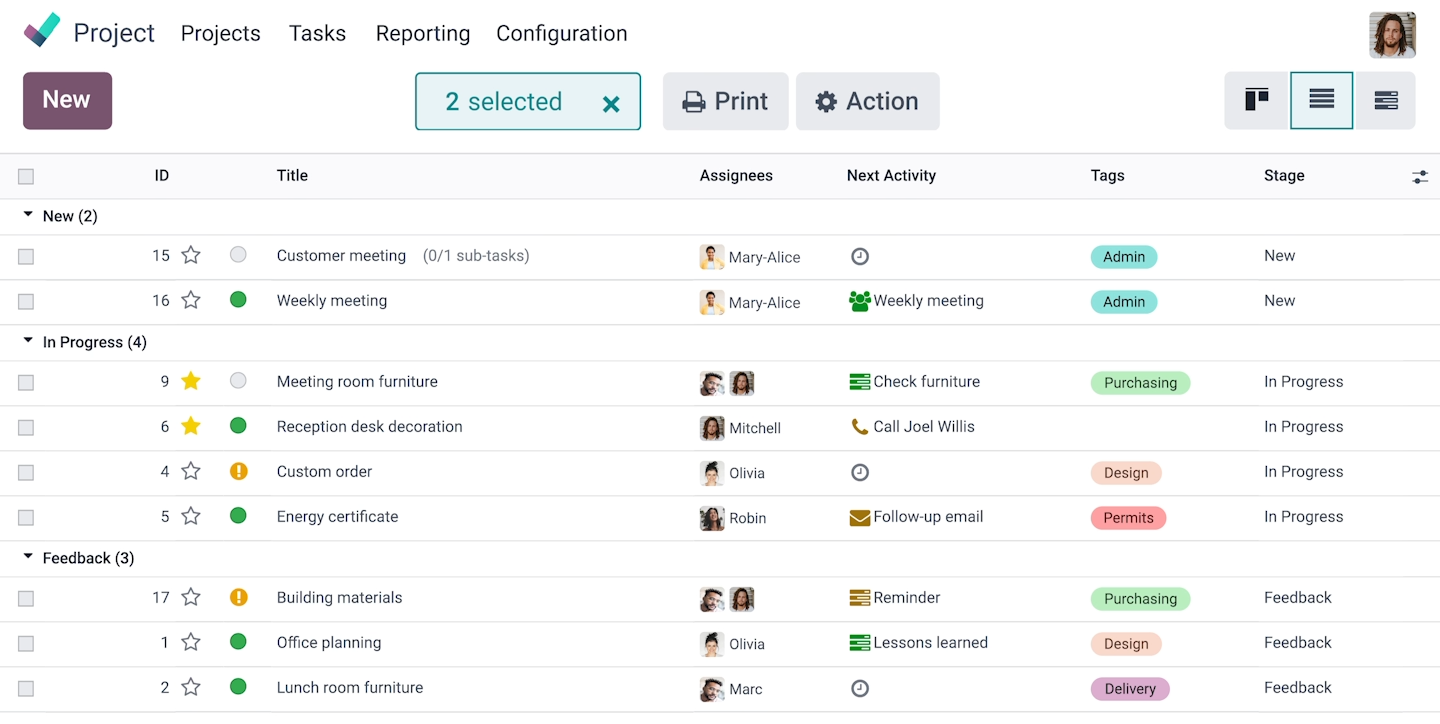1440x724 pixels.
Task: Click the printer icon on the Print button
Action: (x=696, y=101)
